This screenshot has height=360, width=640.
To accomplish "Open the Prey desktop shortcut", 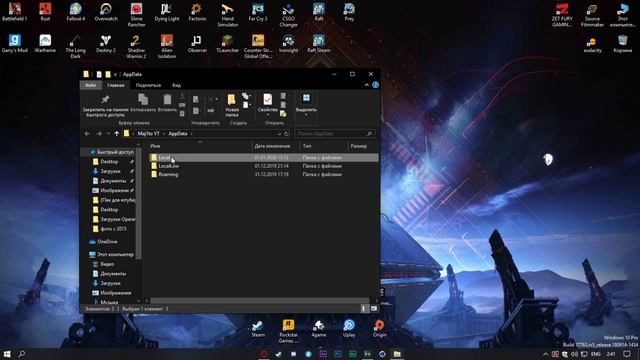I will pos(349,11).
